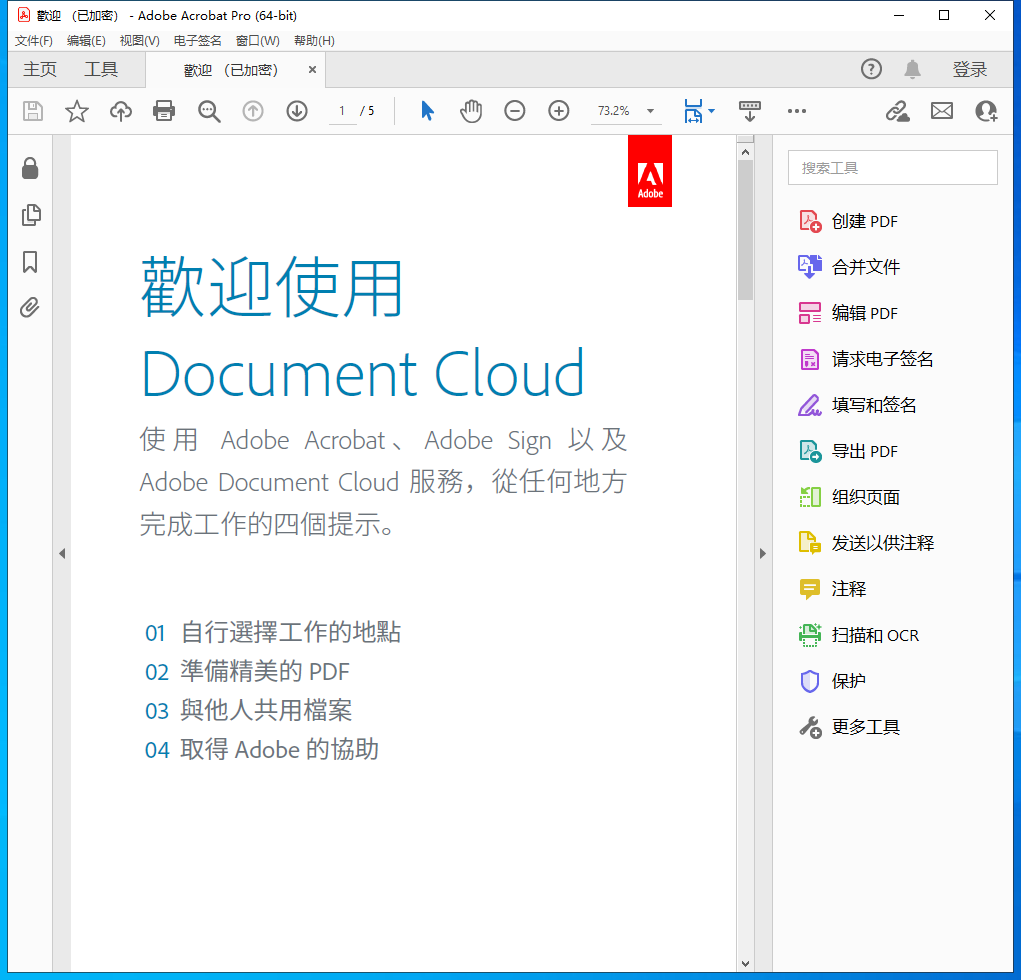
Task: Open the Attachments paperclip panel
Action: [29, 308]
